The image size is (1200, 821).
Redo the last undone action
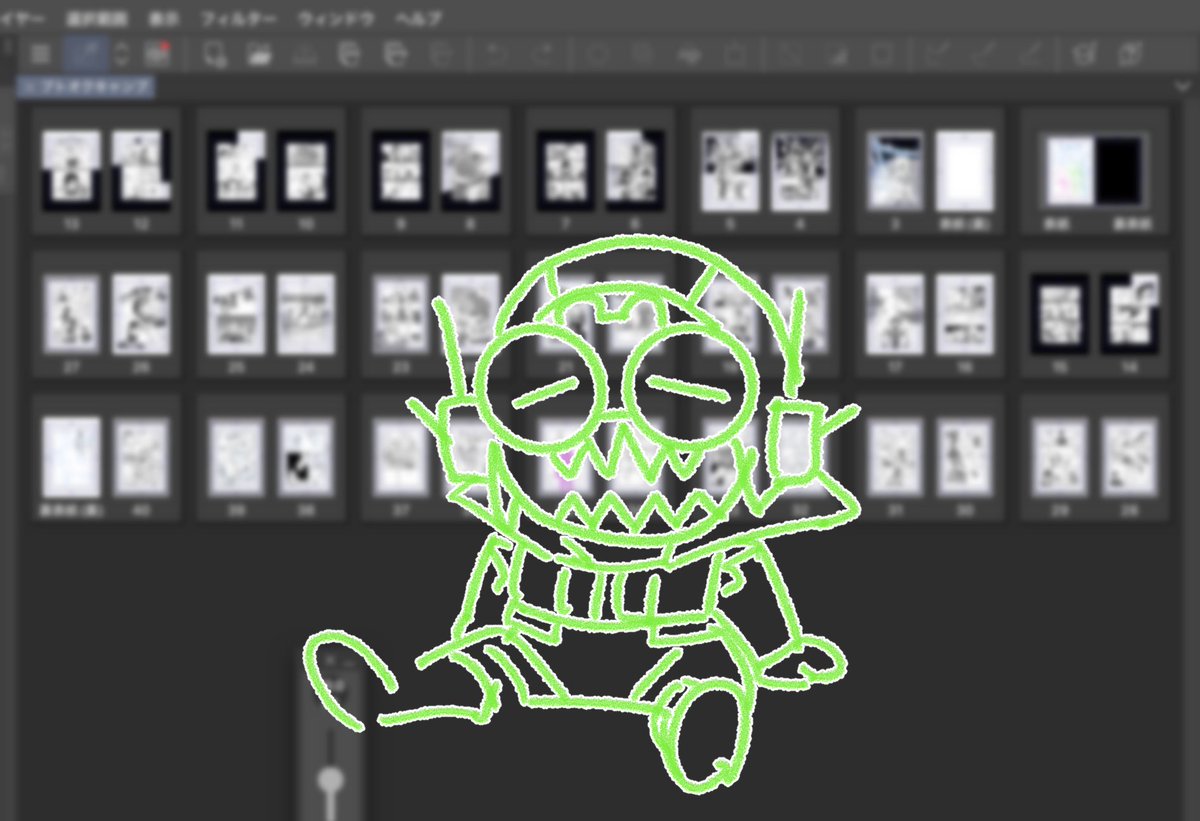tap(541, 54)
